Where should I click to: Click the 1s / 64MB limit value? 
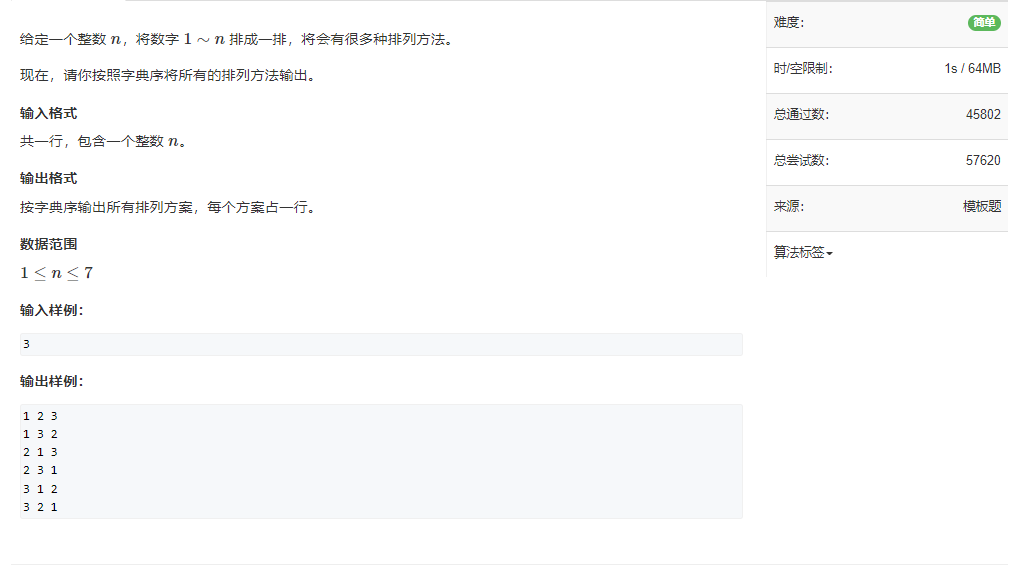pyautogui.click(x=973, y=68)
